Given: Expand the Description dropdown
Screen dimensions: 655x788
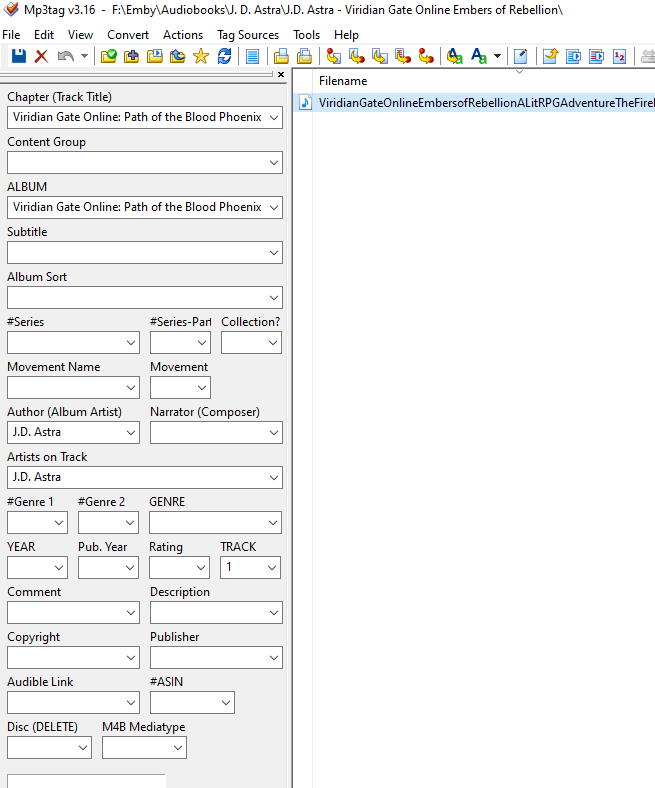Looking at the screenshot, I should (x=274, y=613).
